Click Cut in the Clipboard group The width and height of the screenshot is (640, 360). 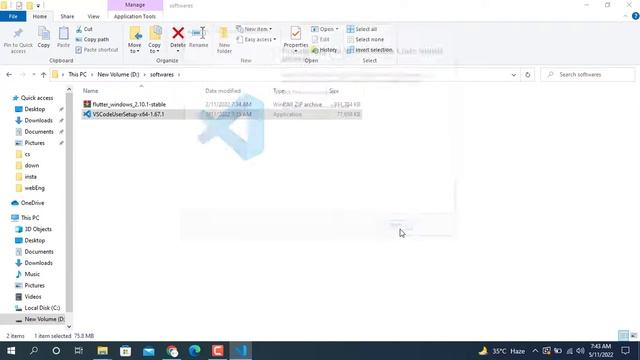click(x=84, y=29)
